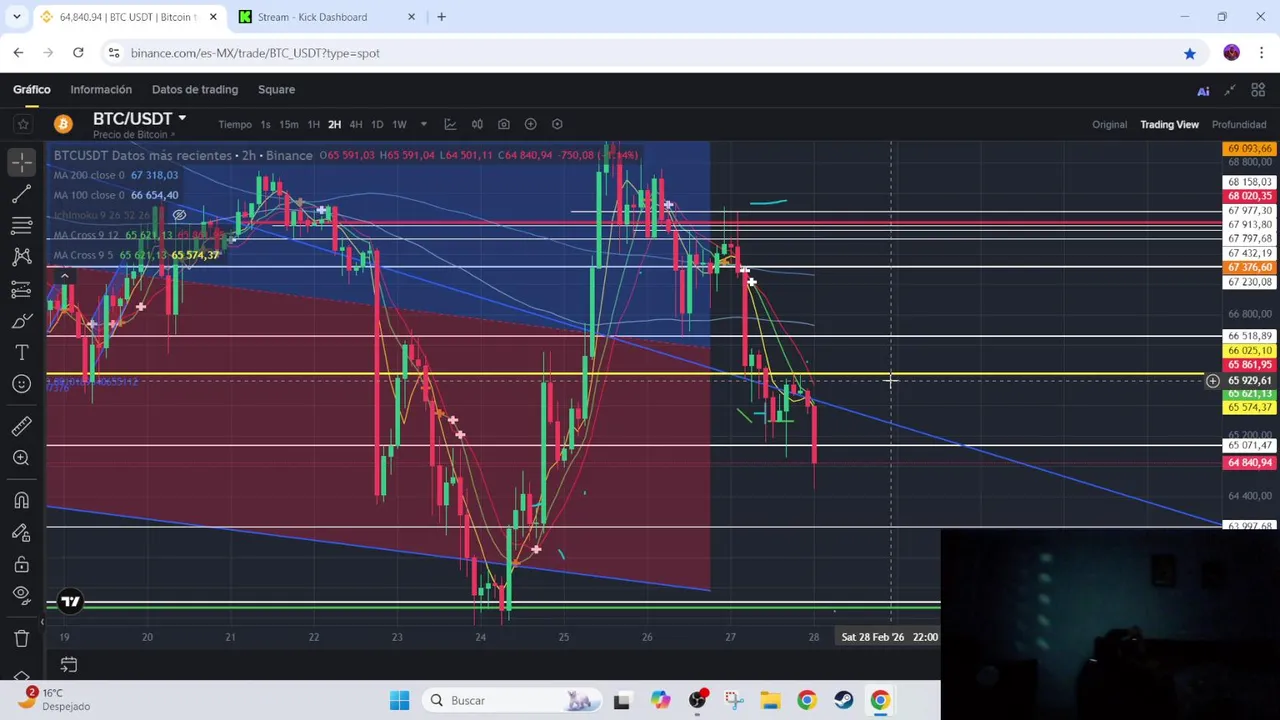Open the emoji icons tool
Viewport: 1280px width, 720px height.
[22, 384]
